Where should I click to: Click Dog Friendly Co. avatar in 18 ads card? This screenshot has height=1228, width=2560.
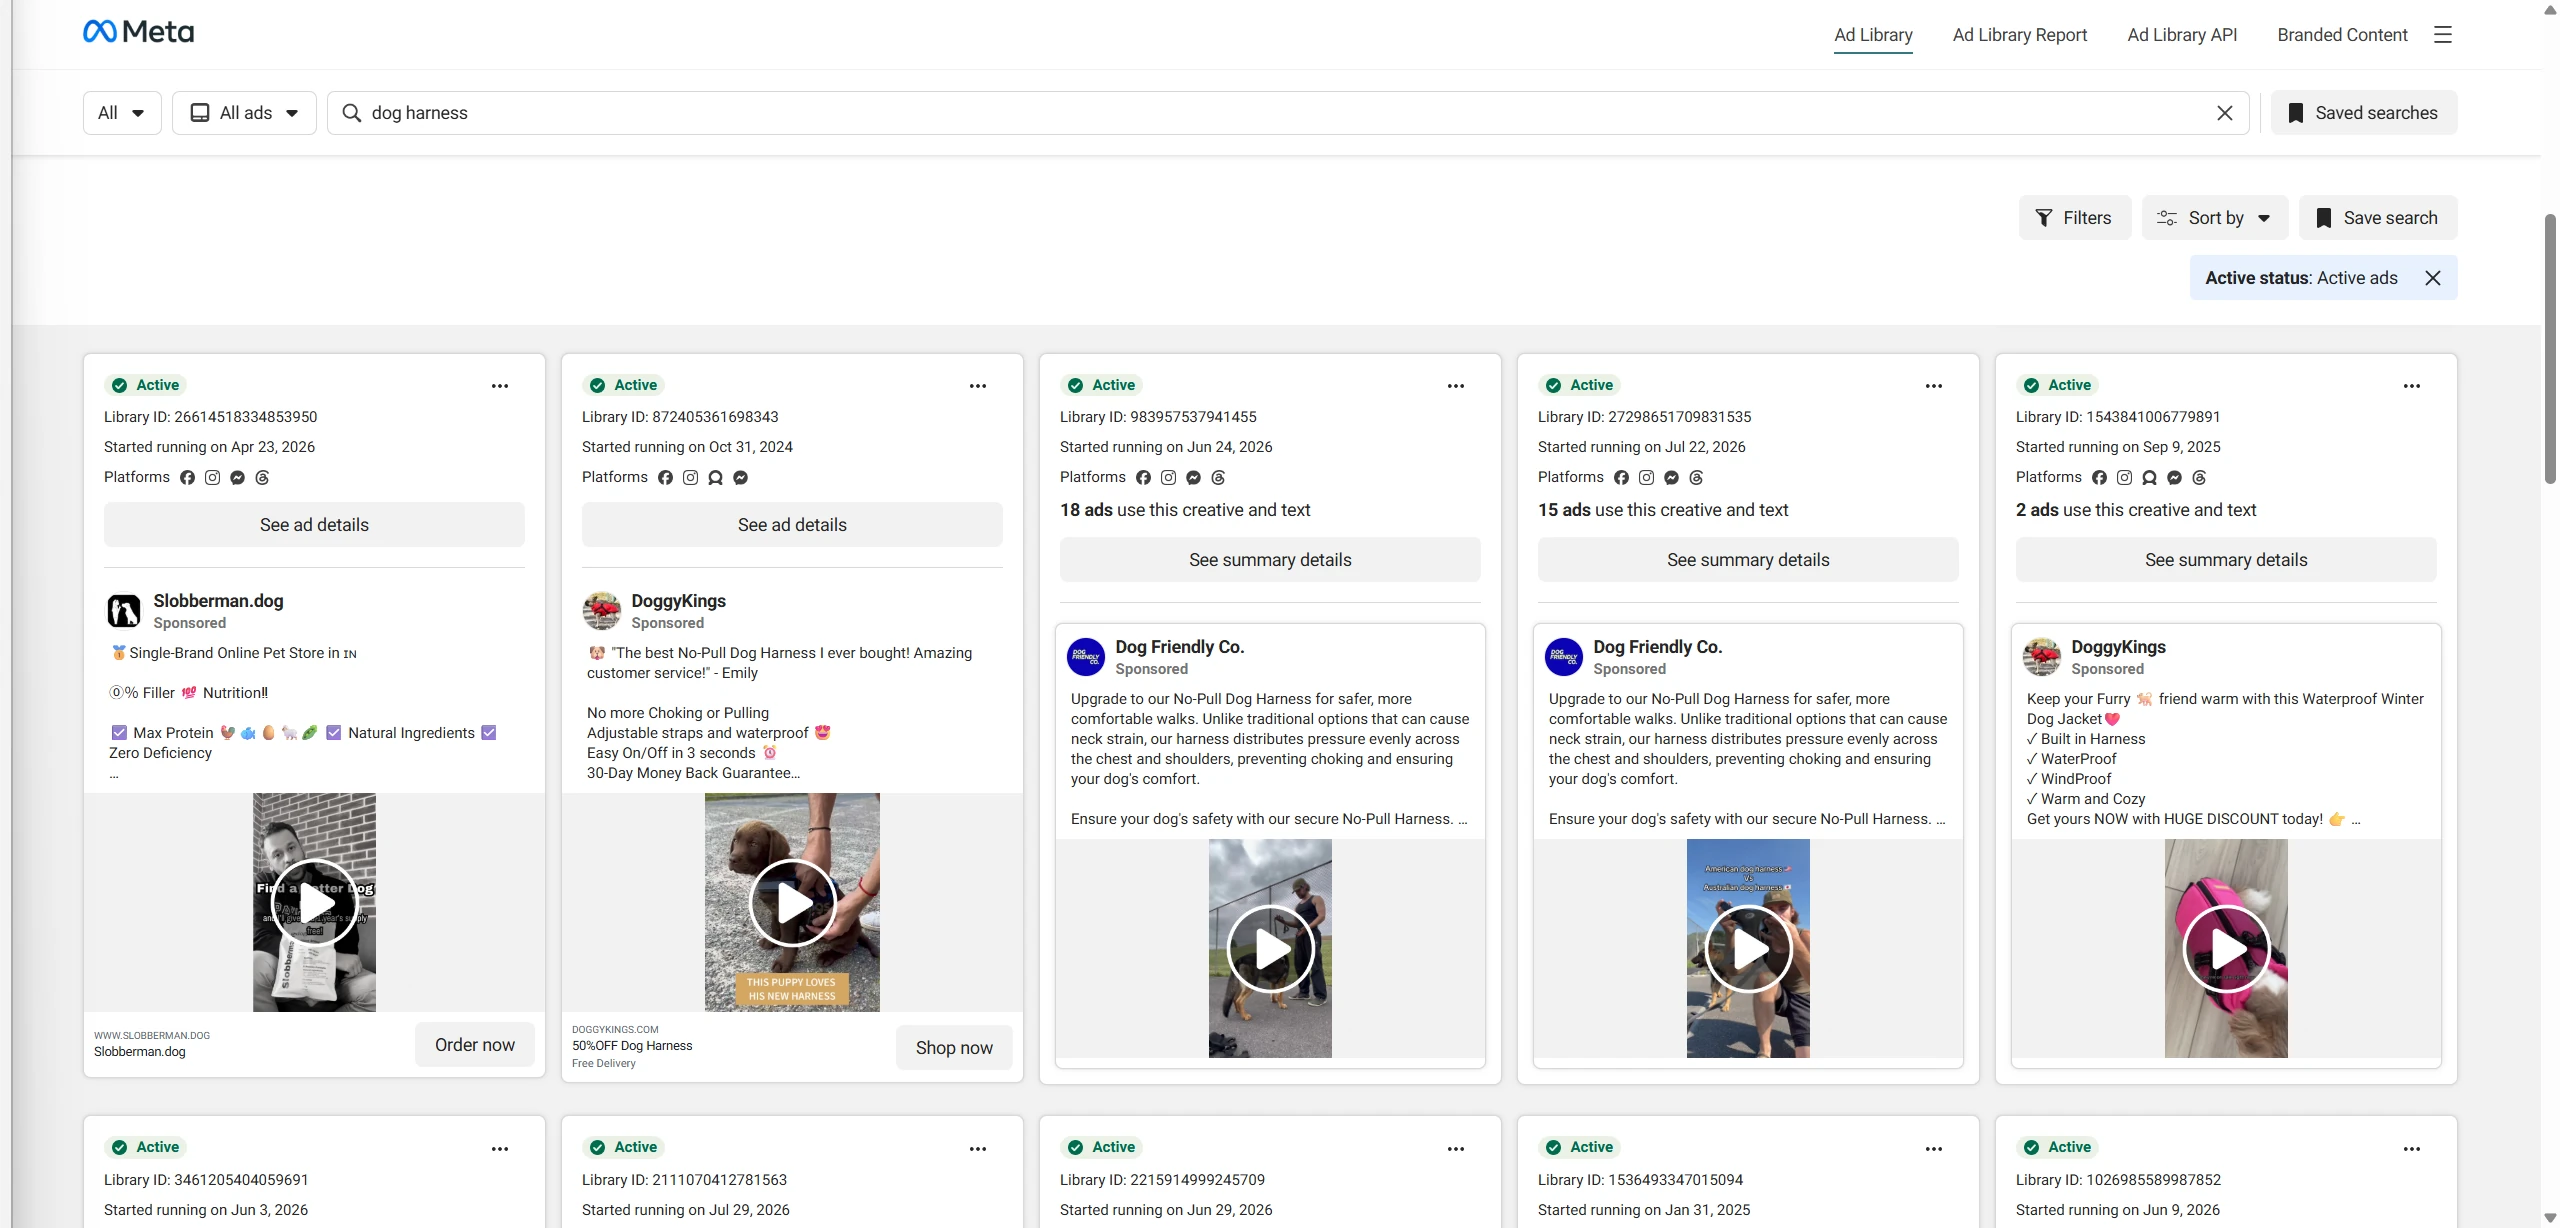click(1086, 657)
